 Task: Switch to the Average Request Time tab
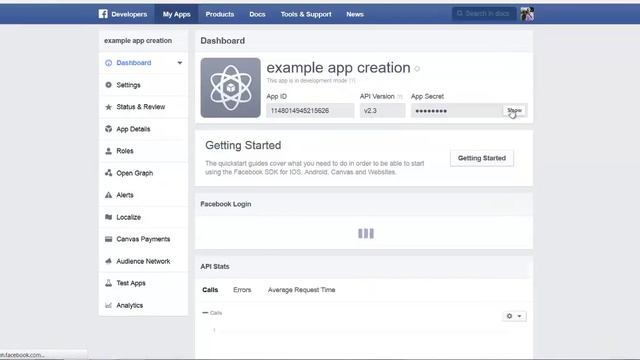[302, 290]
